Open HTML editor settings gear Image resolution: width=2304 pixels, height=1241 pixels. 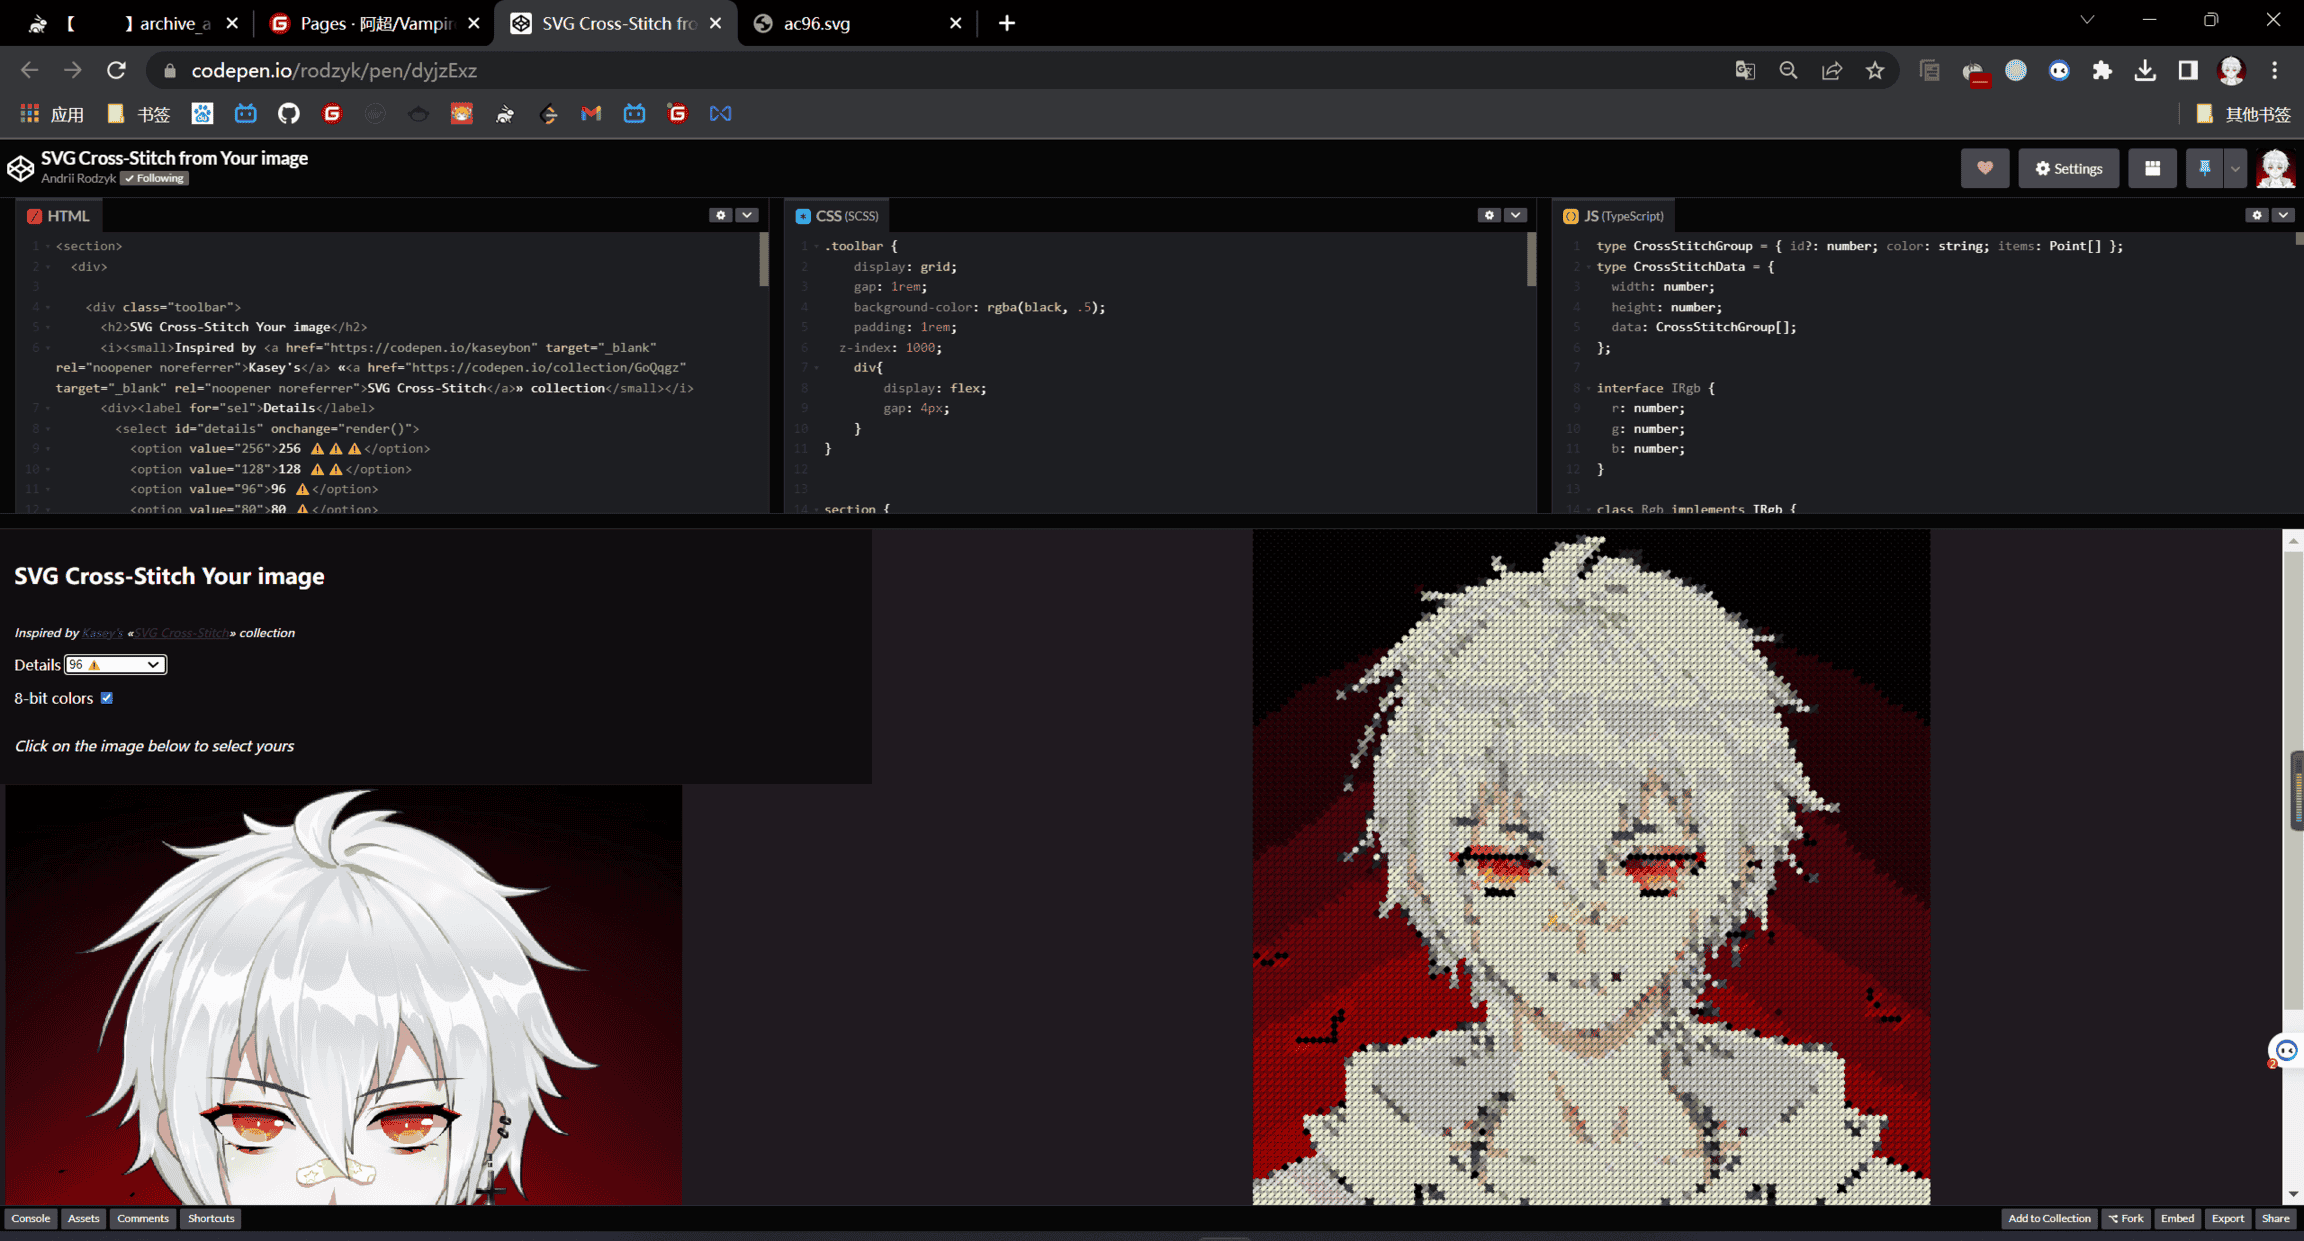pyautogui.click(x=720, y=215)
